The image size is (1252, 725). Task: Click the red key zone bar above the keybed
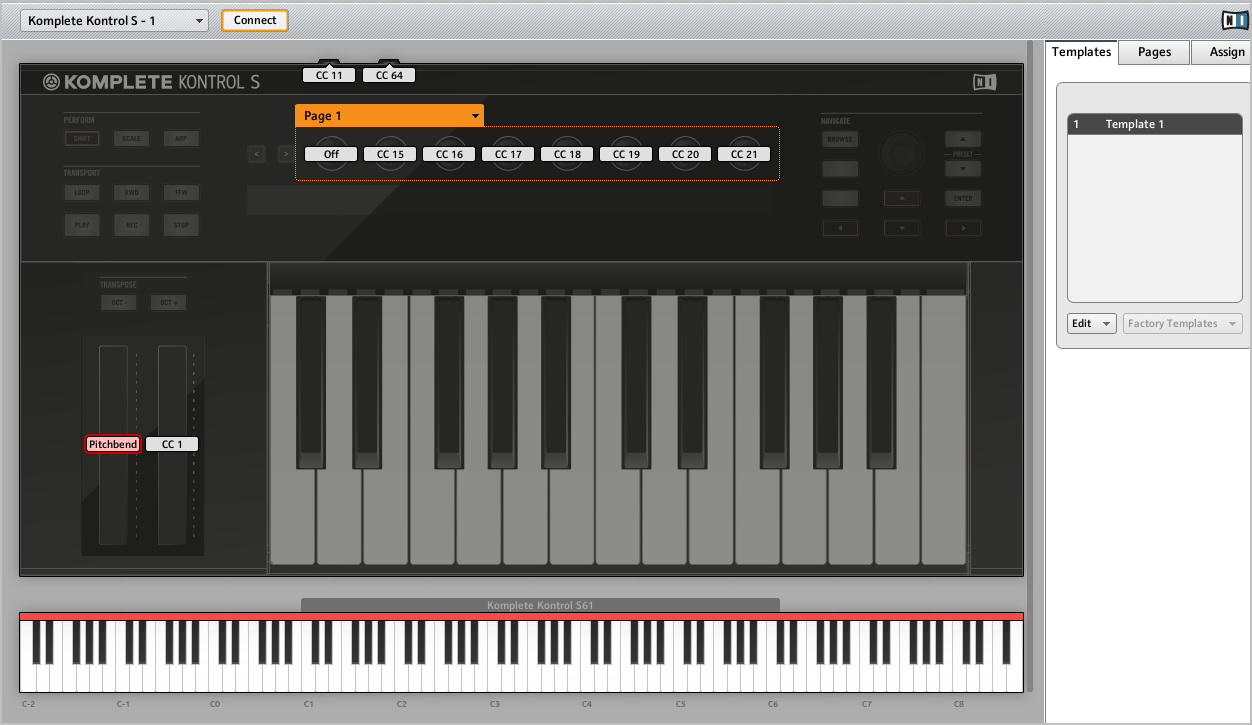[x=521, y=616]
